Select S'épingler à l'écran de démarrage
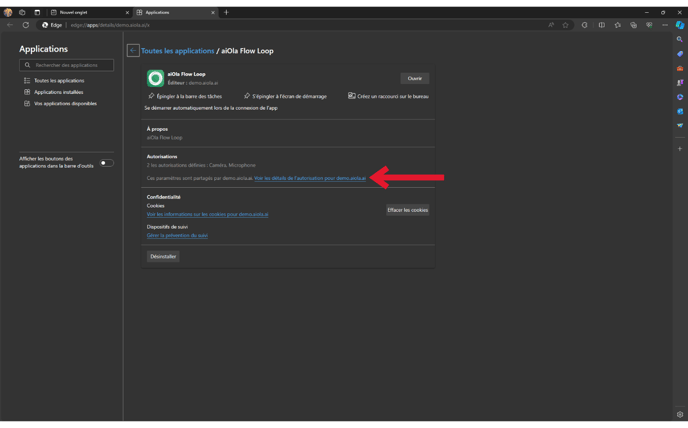Screen dimensions: 688x428 pos(285,96)
